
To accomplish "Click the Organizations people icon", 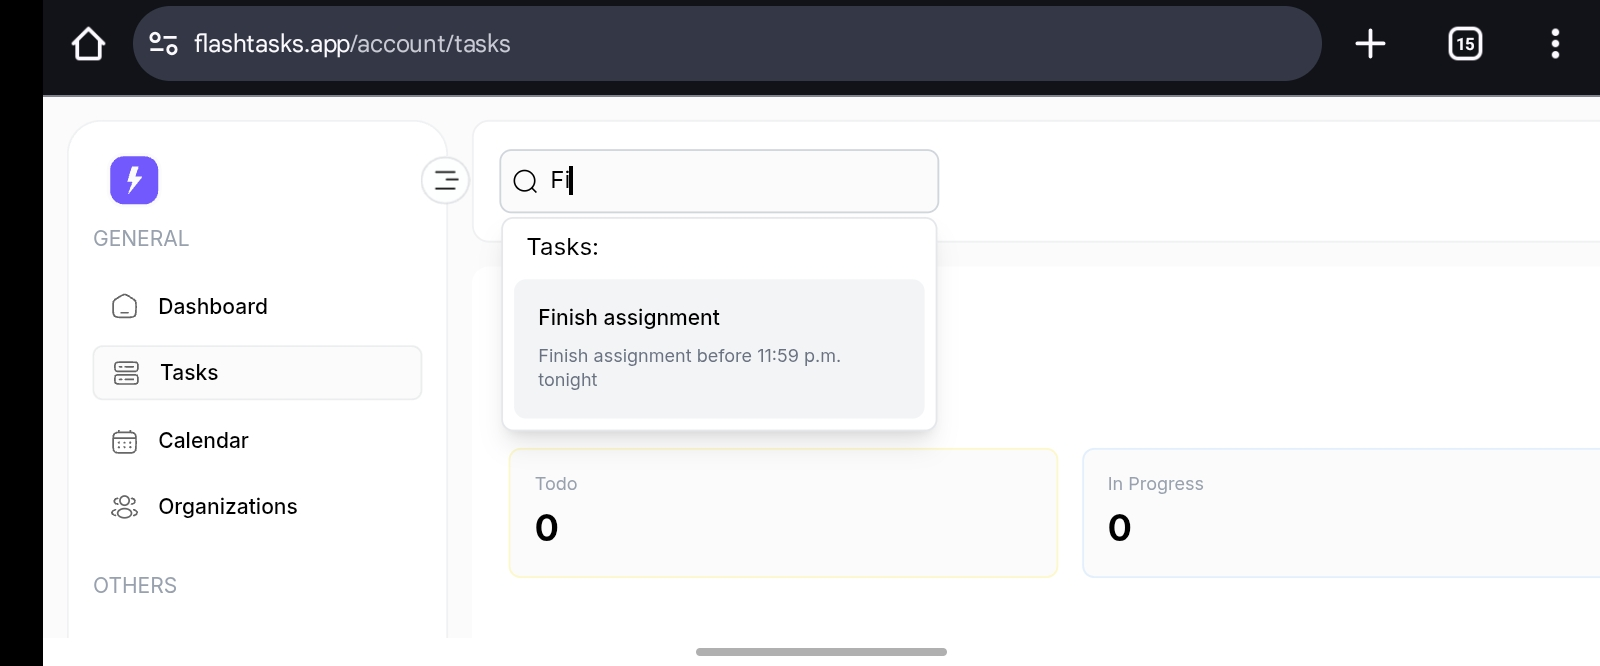I will [124, 506].
